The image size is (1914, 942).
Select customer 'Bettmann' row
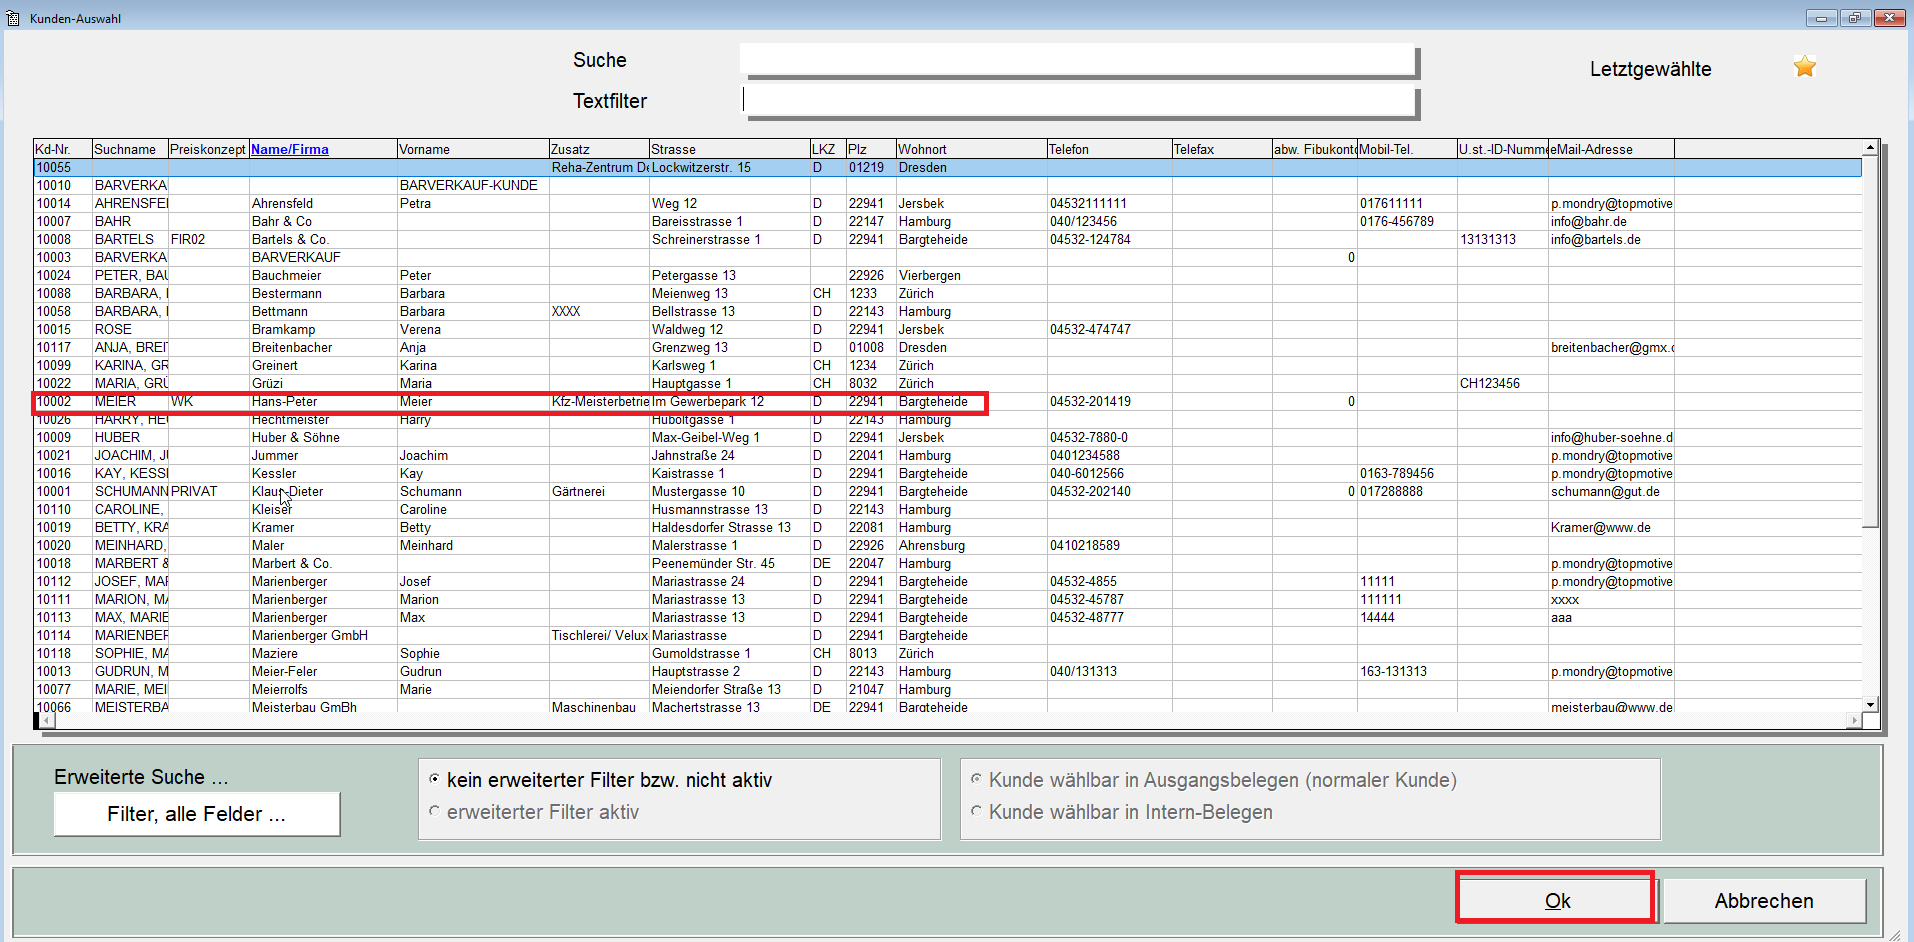[948, 311]
